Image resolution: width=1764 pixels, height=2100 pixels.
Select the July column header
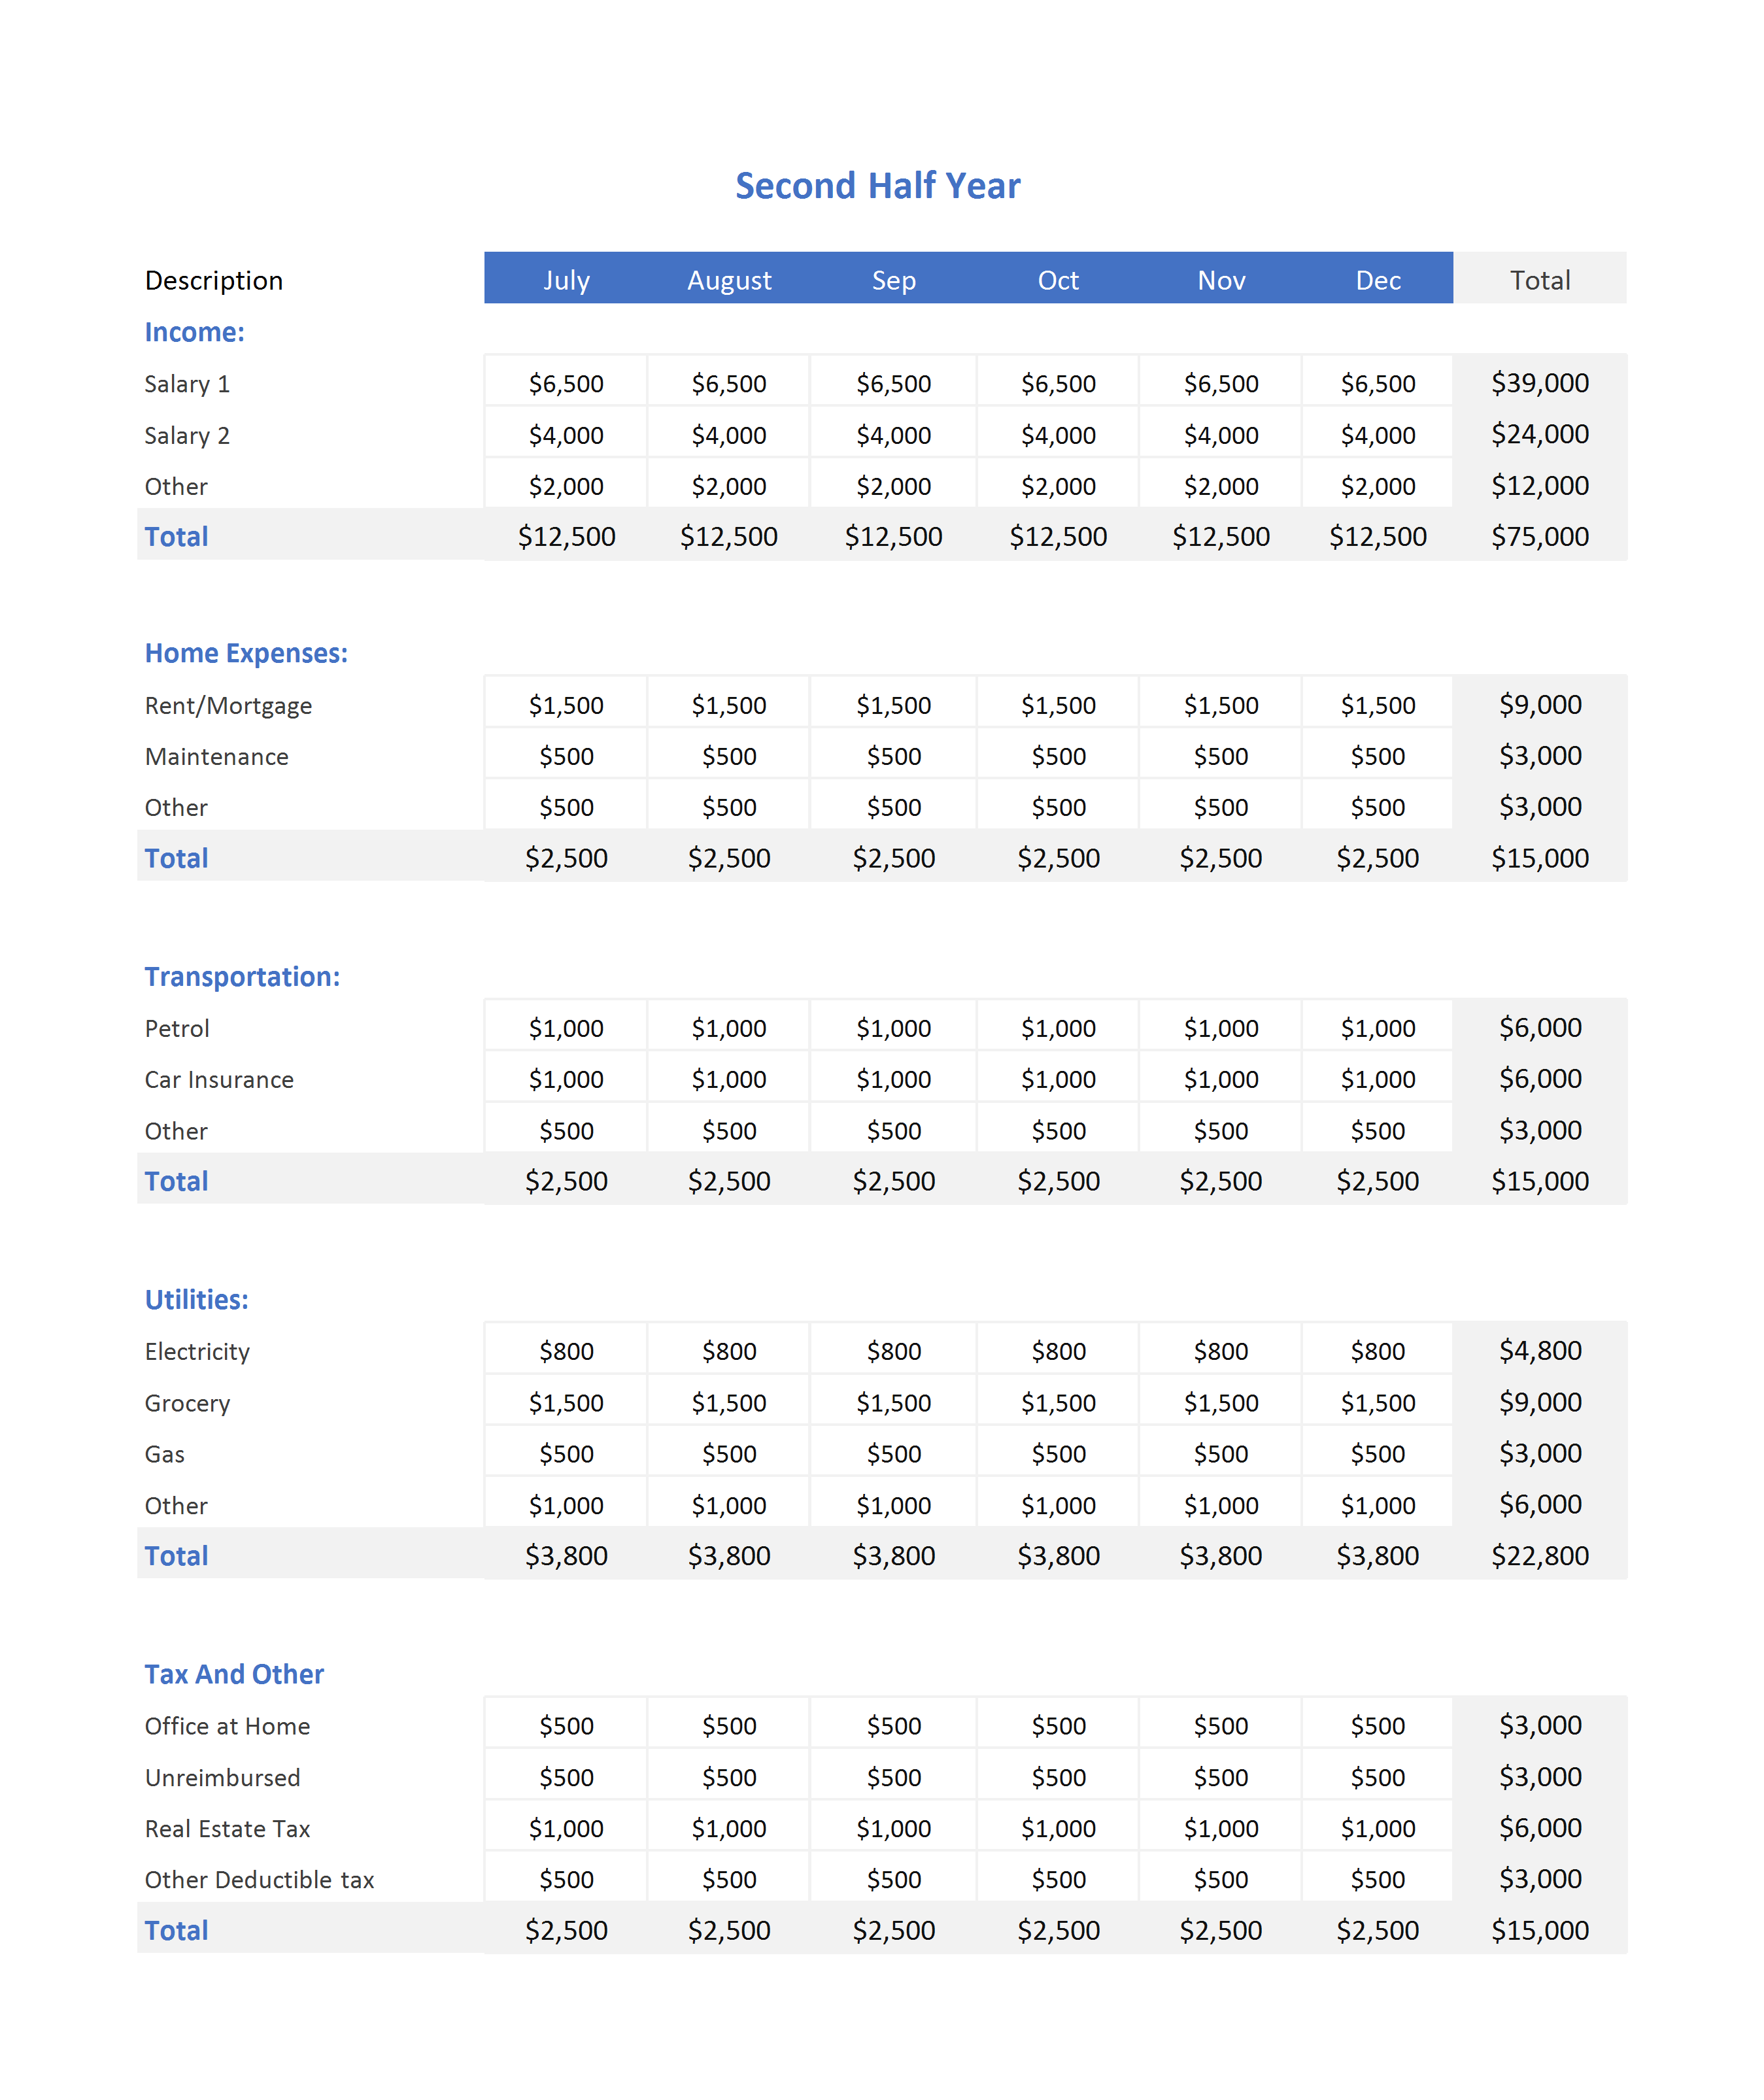point(566,279)
